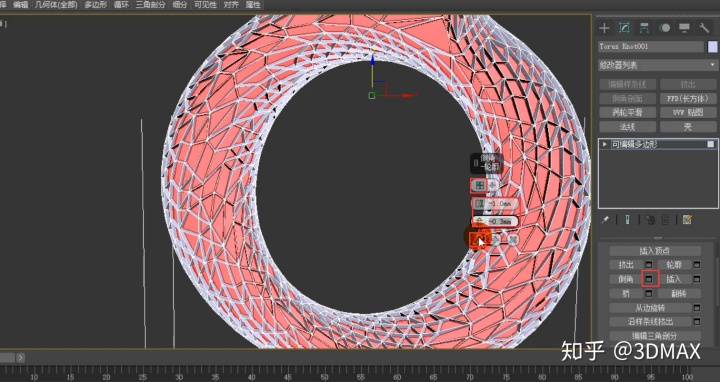The image size is (720, 382).
Task: Switch to the Modify panel tab
Action: pos(624,28)
